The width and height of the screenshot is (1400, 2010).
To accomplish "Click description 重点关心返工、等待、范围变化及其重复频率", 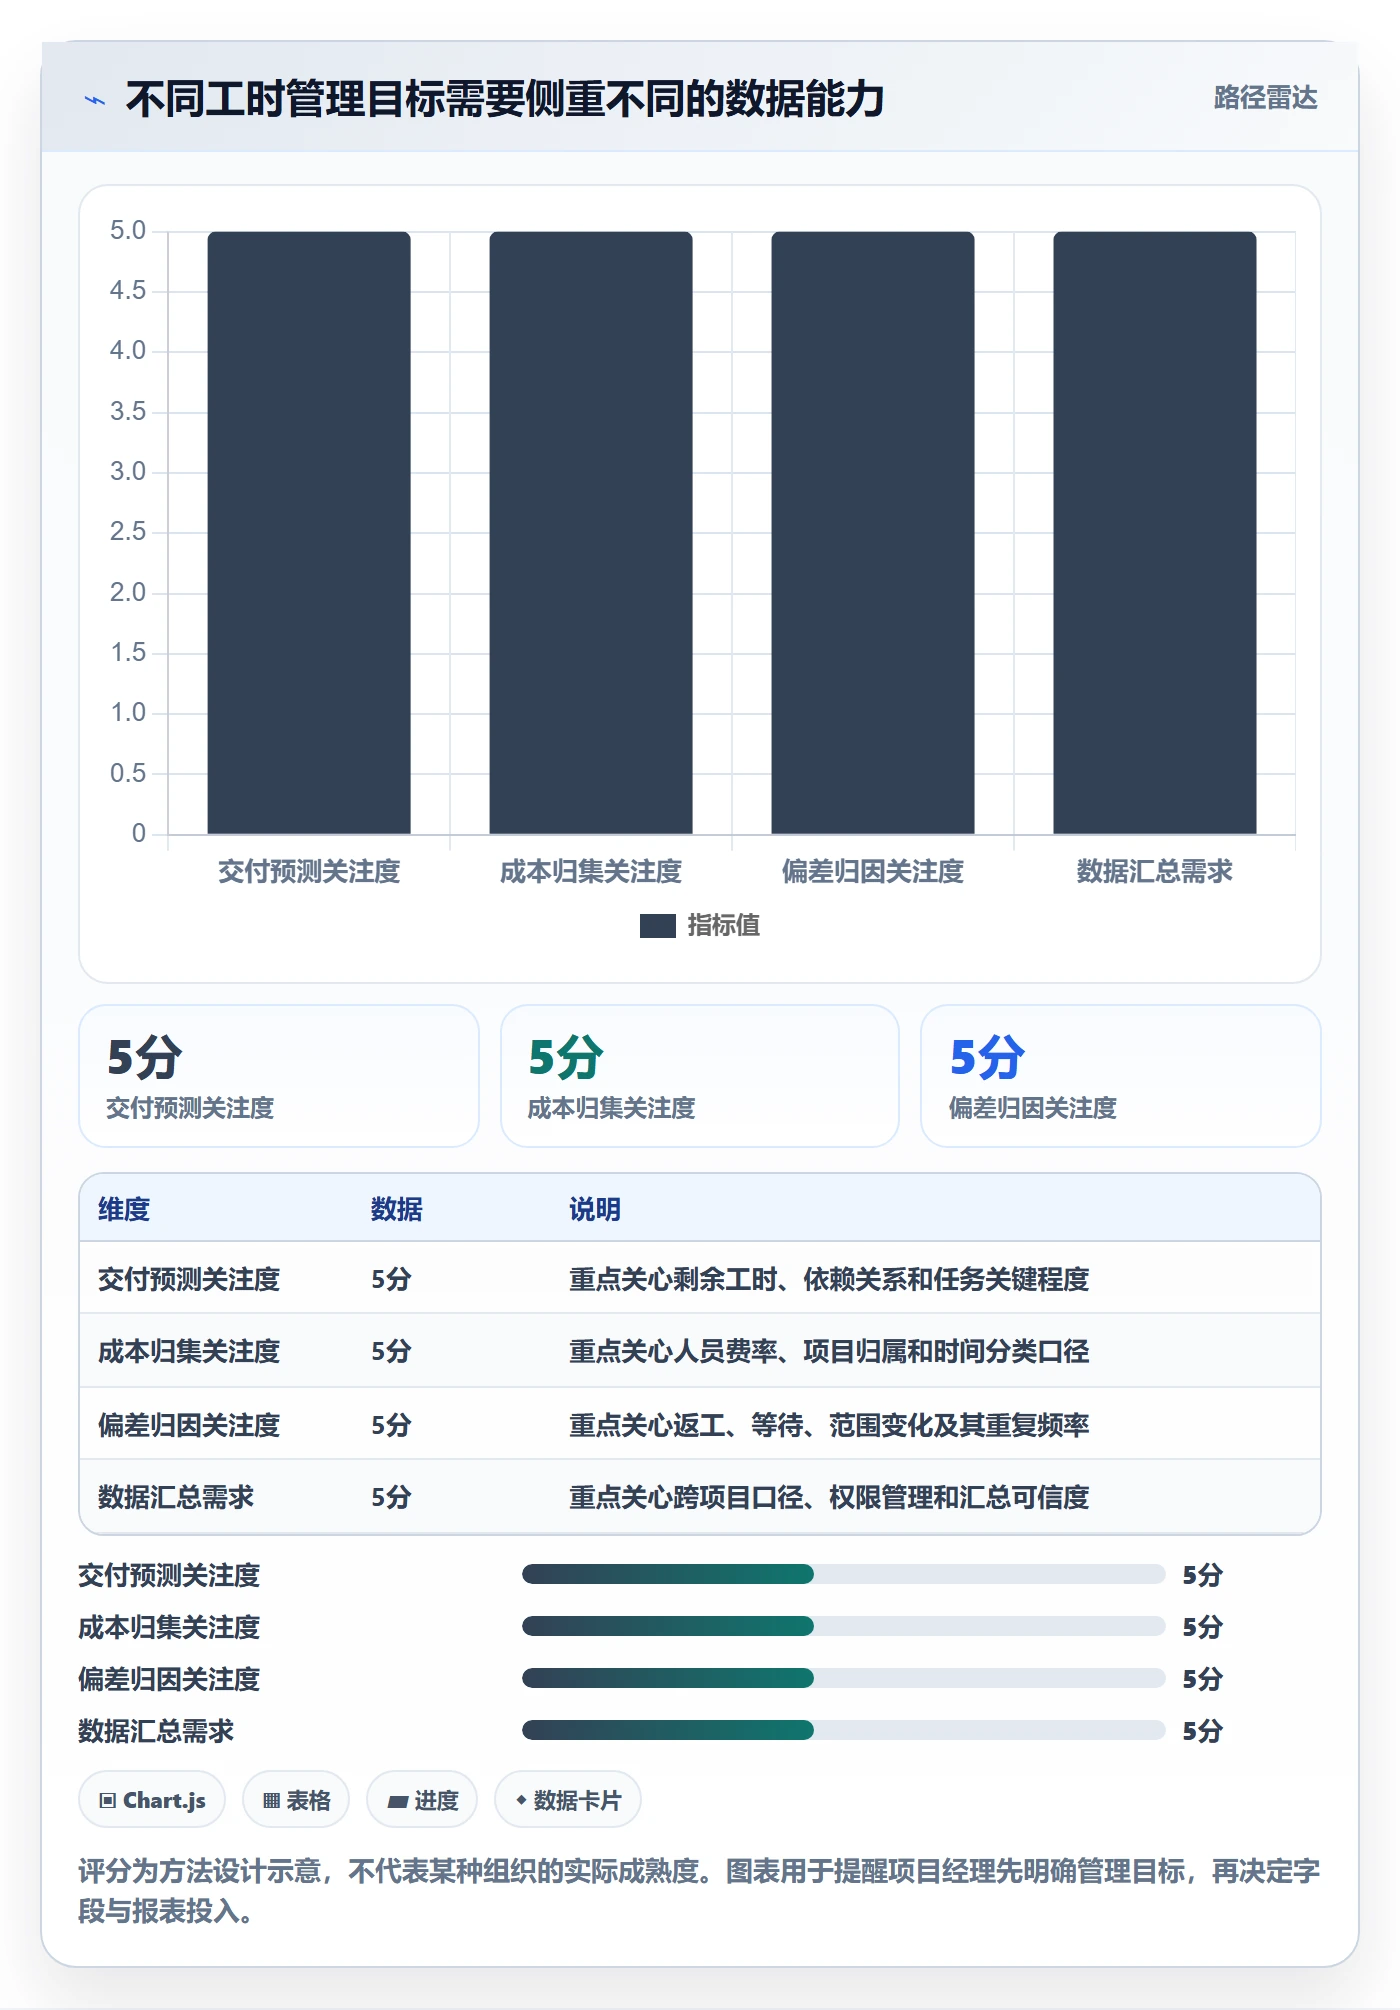I will click(x=829, y=1425).
